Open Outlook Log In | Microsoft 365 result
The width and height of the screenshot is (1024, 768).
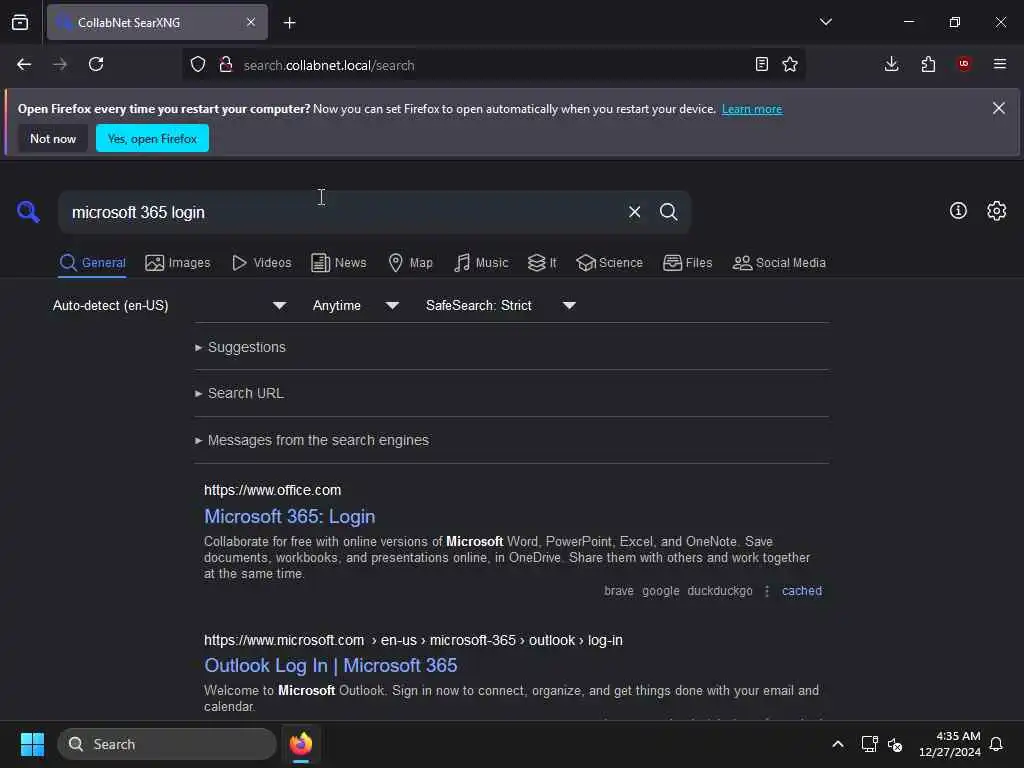point(330,665)
